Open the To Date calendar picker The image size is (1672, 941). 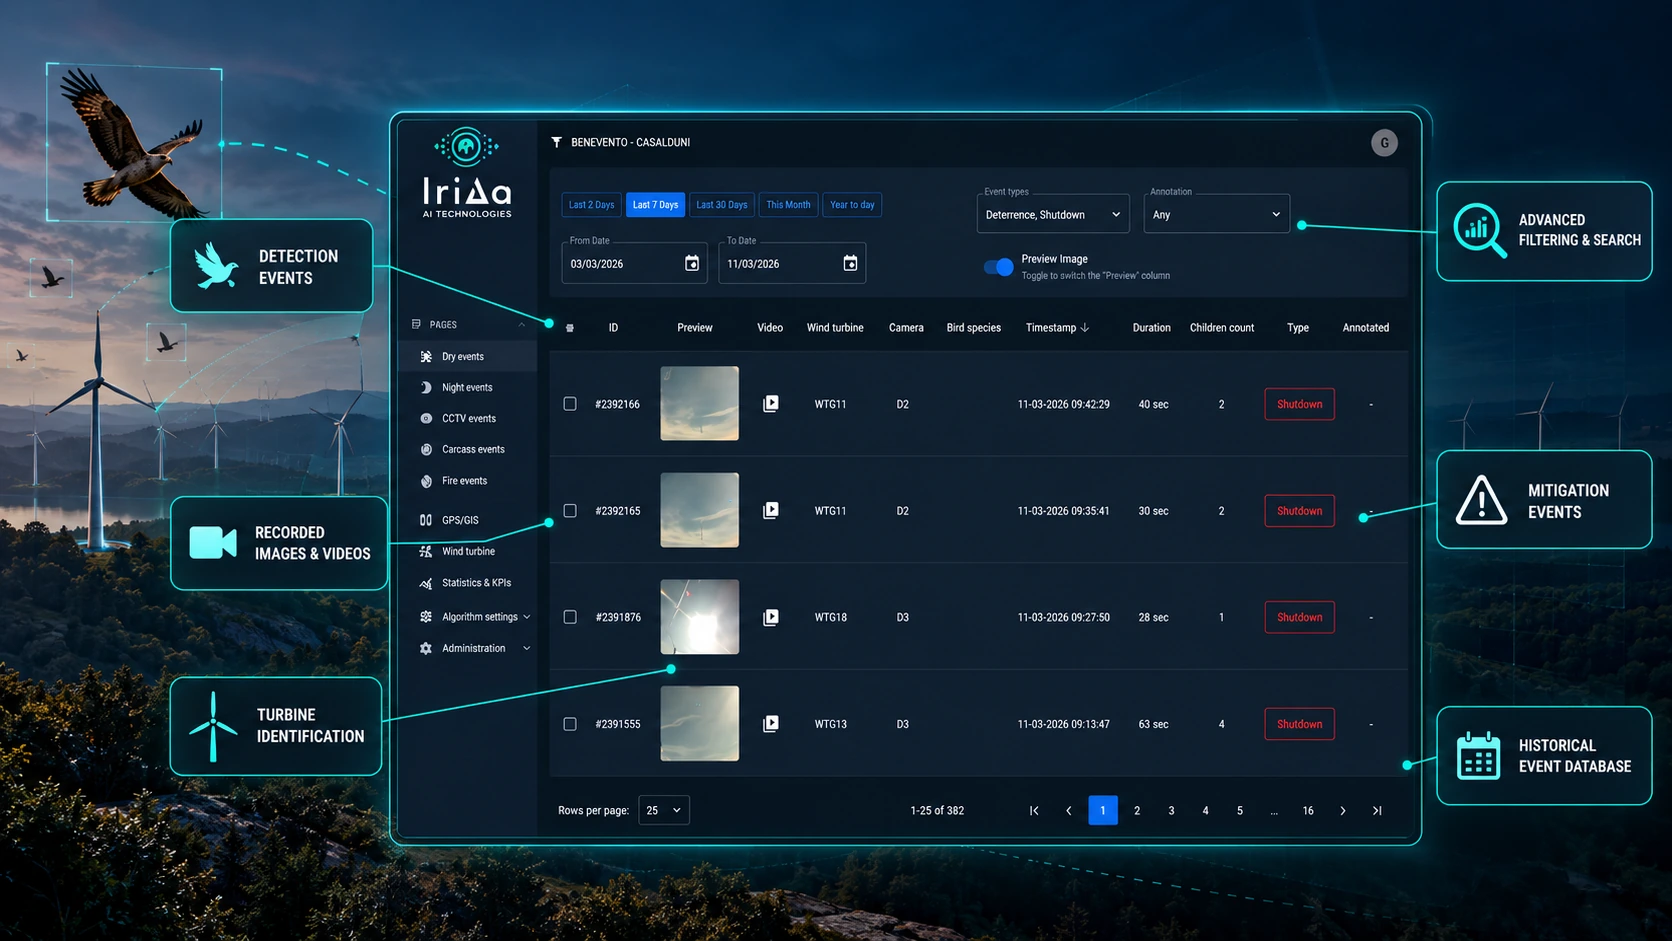coord(850,263)
